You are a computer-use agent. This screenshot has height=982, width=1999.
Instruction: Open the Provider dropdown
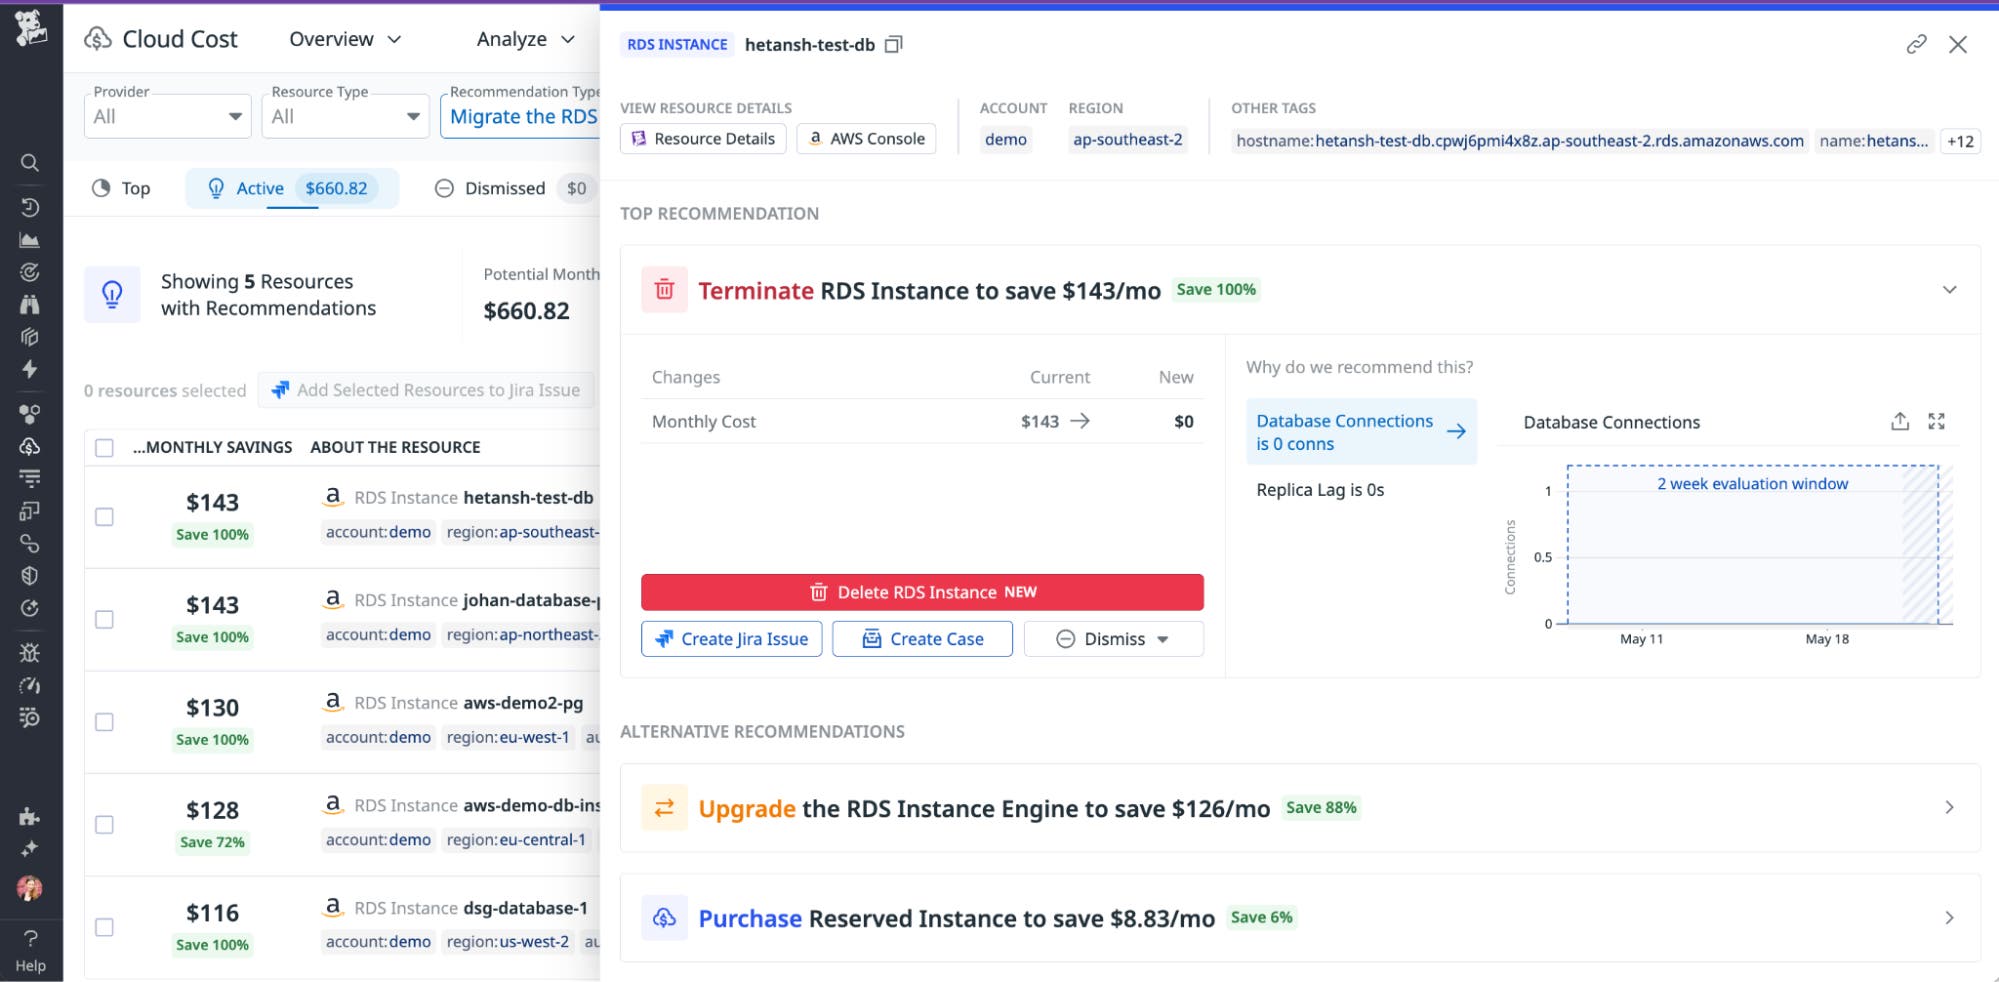[x=167, y=115]
